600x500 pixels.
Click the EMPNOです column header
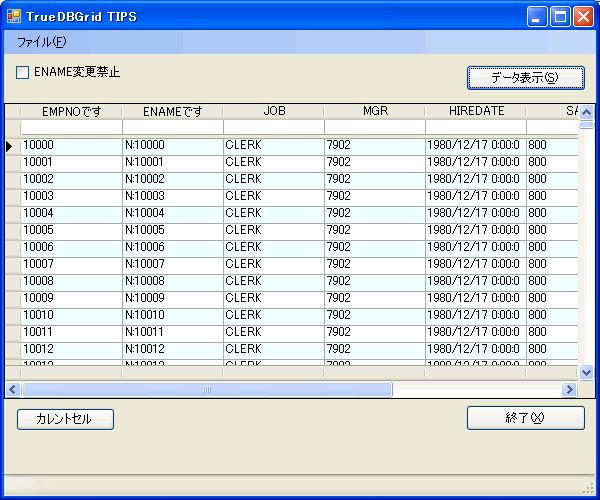(x=71, y=111)
